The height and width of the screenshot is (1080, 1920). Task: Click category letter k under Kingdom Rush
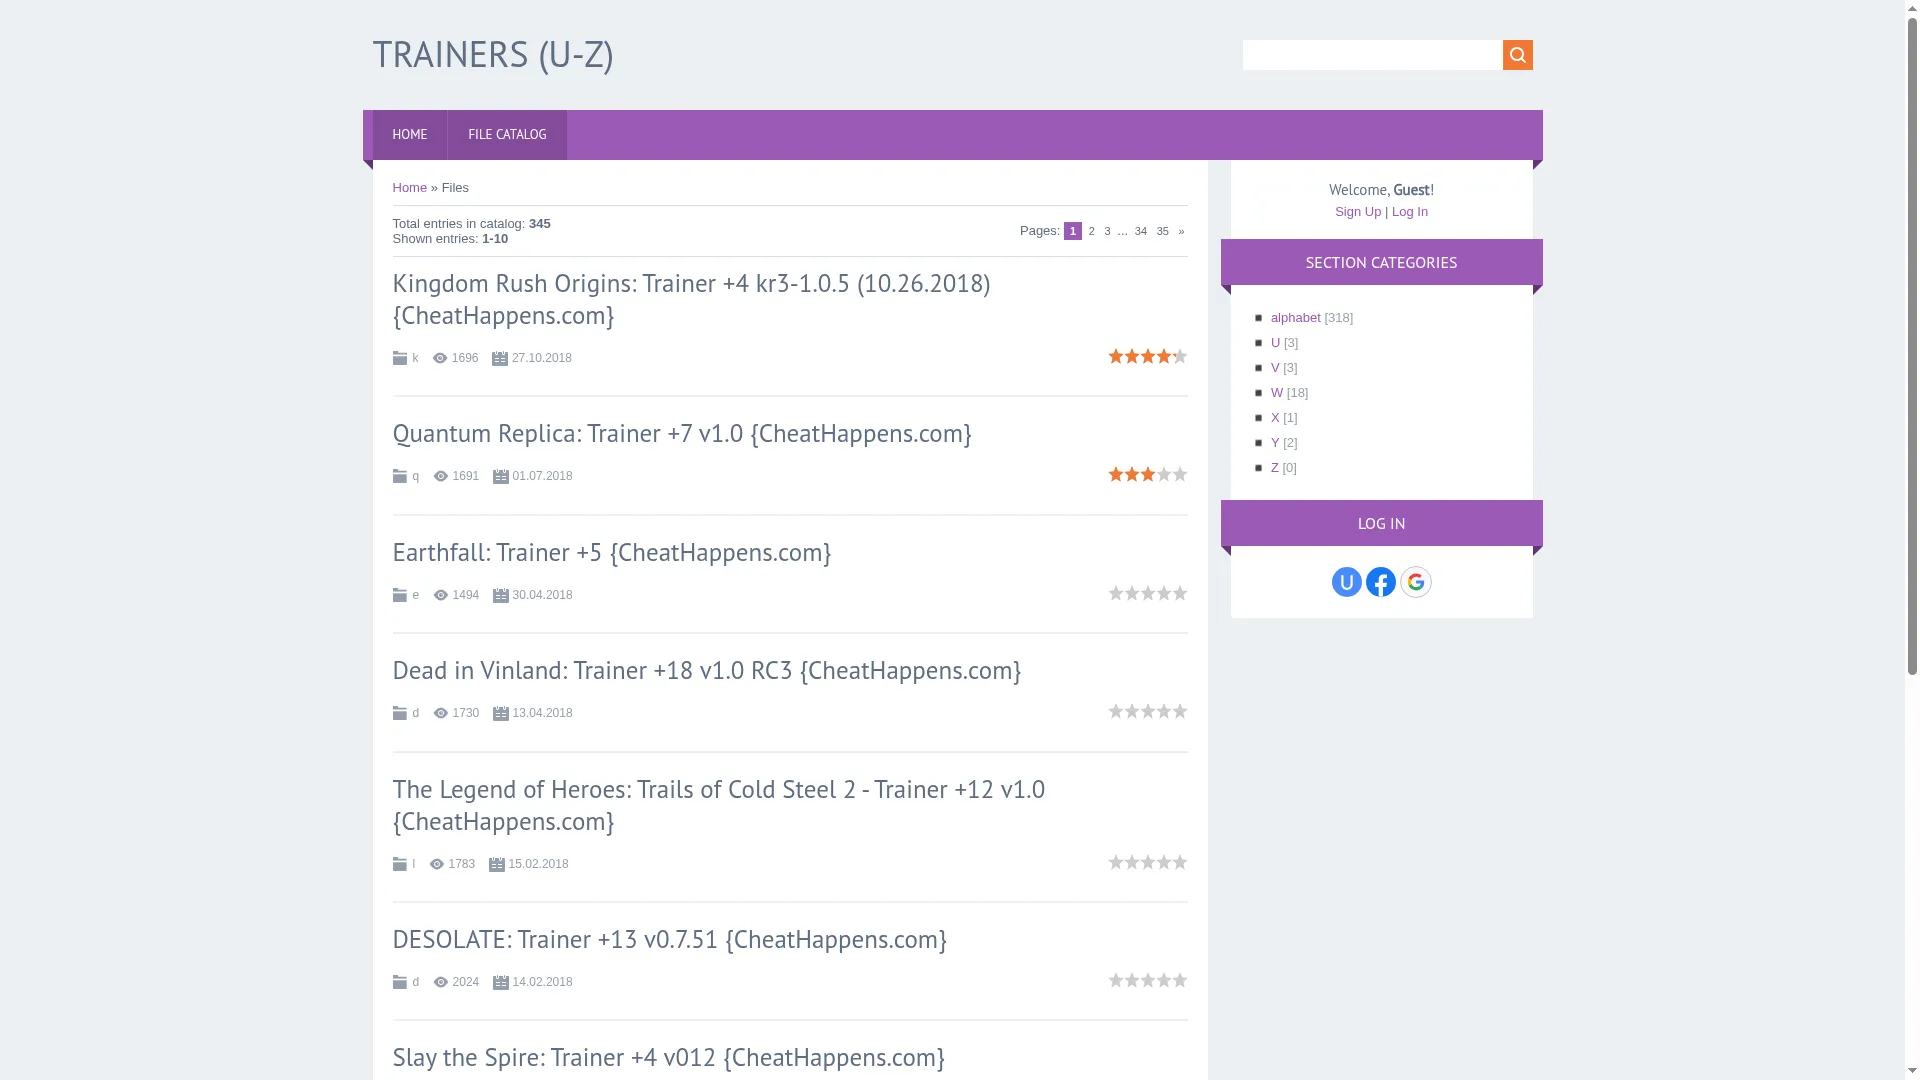[415, 358]
